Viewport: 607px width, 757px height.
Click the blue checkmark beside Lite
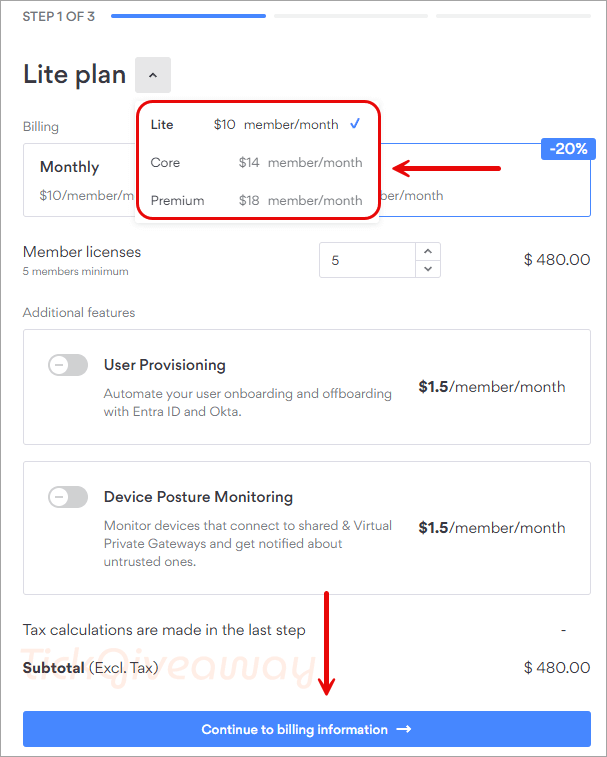pyautogui.click(x=355, y=124)
